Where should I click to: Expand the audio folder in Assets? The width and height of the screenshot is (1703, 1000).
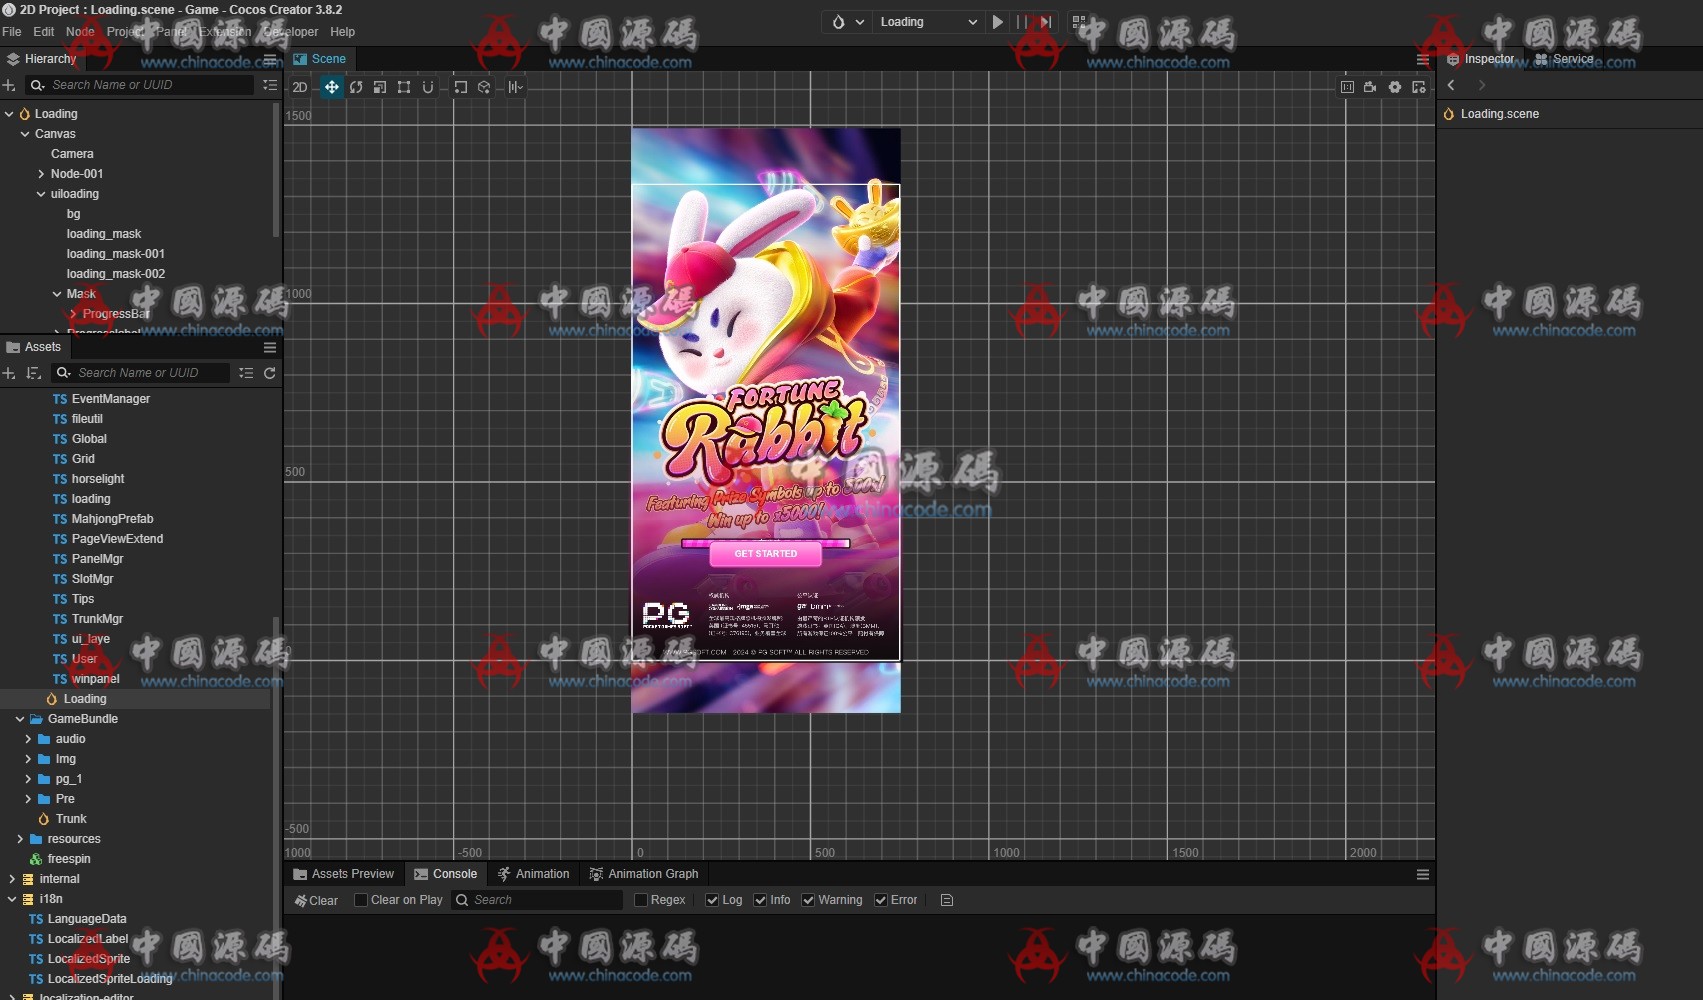click(28, 739)
